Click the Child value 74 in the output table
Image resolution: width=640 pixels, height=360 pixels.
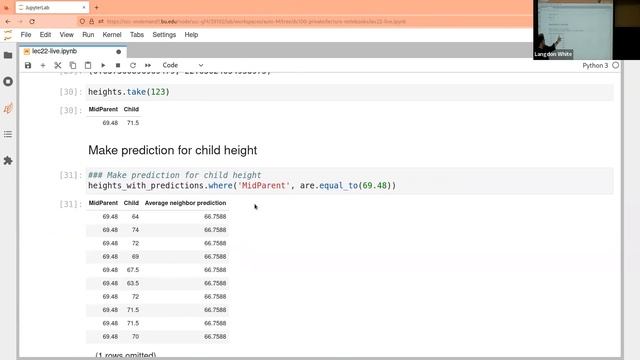135,230
